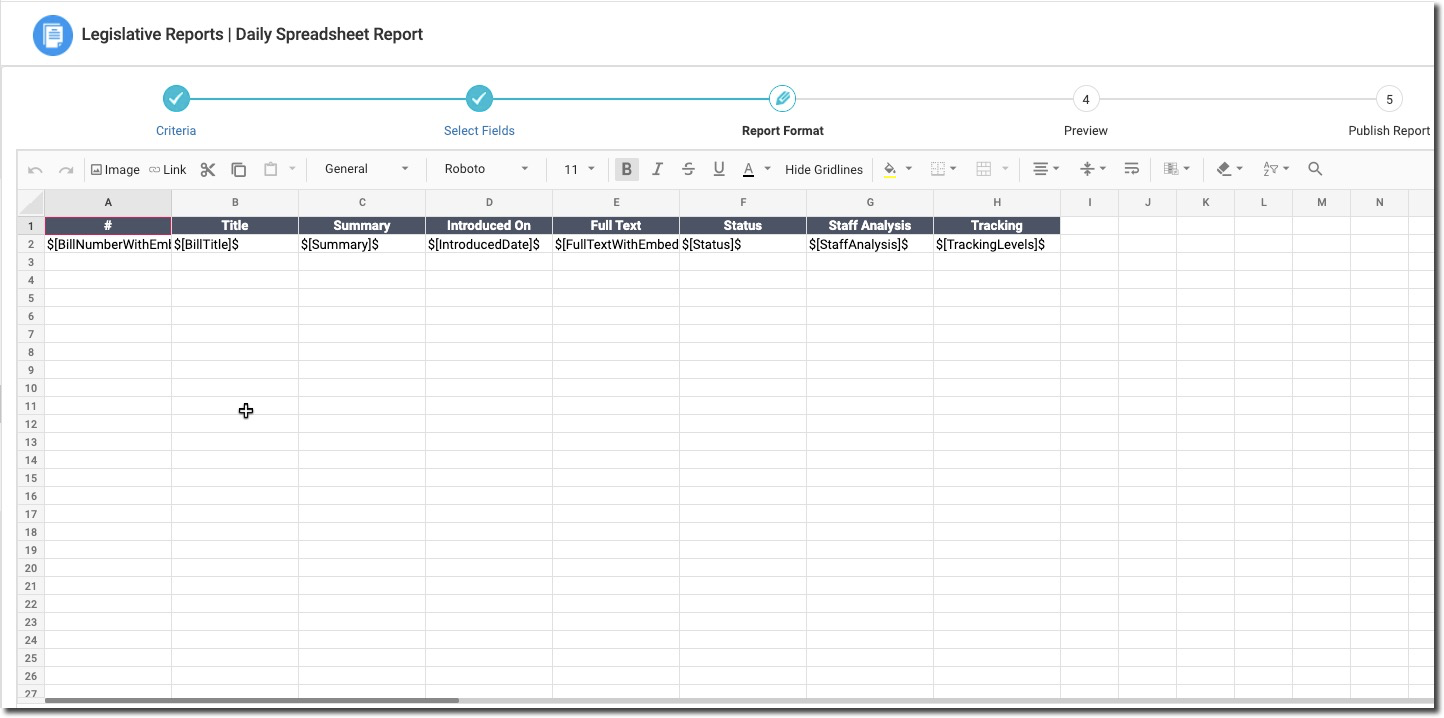Select the 'Summary' header cell
The height and width of the screenshot is (718, 1444).
point(362,226)
